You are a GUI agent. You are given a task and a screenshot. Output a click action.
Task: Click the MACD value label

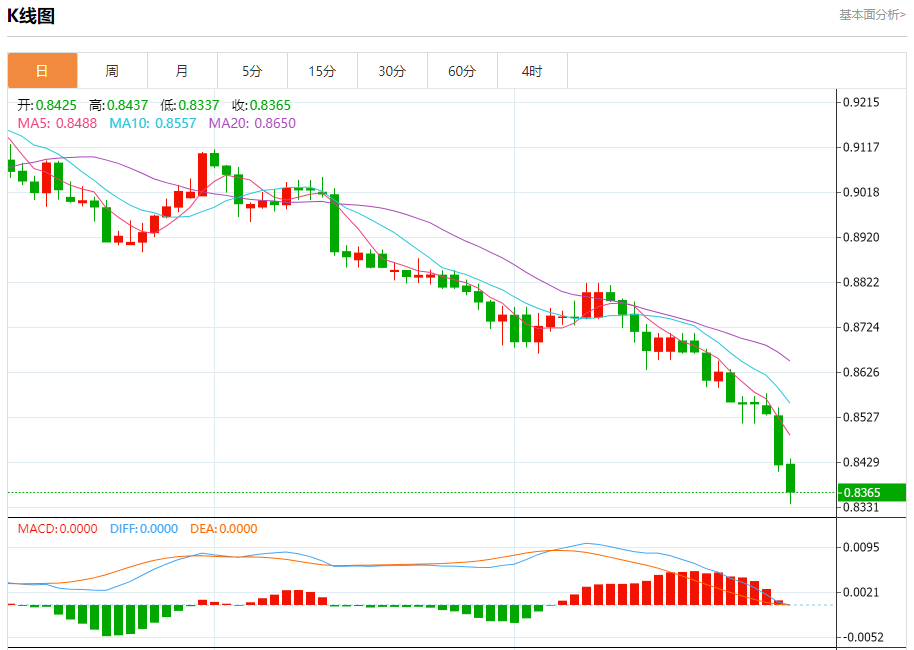pyautogui.click(x=57, y=529)
